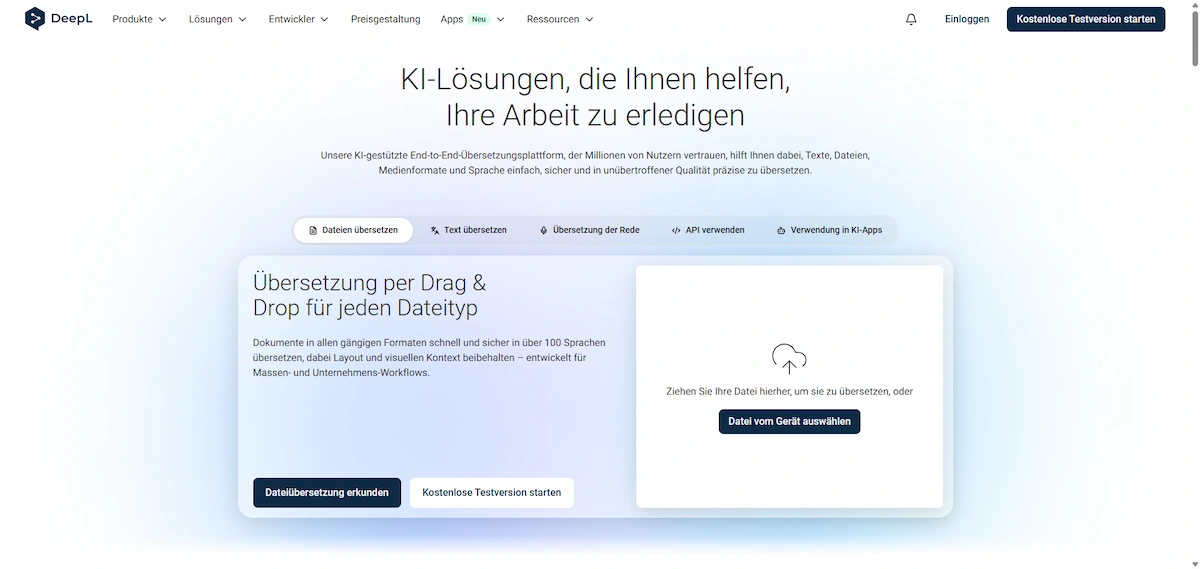The width and height of the screenshot is (1200, 569).
Task: Switch to the API verwenden tab
Action: point(708,230)
